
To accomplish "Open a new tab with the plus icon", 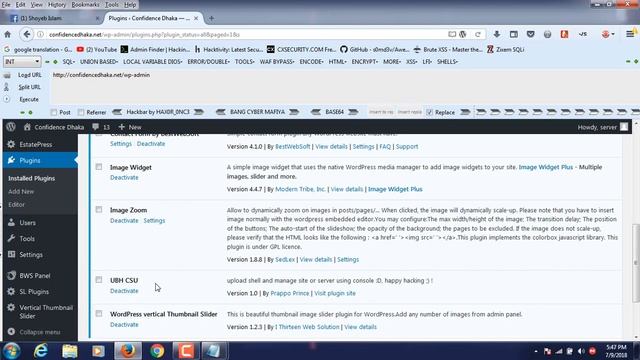I will tap(211, 18).
